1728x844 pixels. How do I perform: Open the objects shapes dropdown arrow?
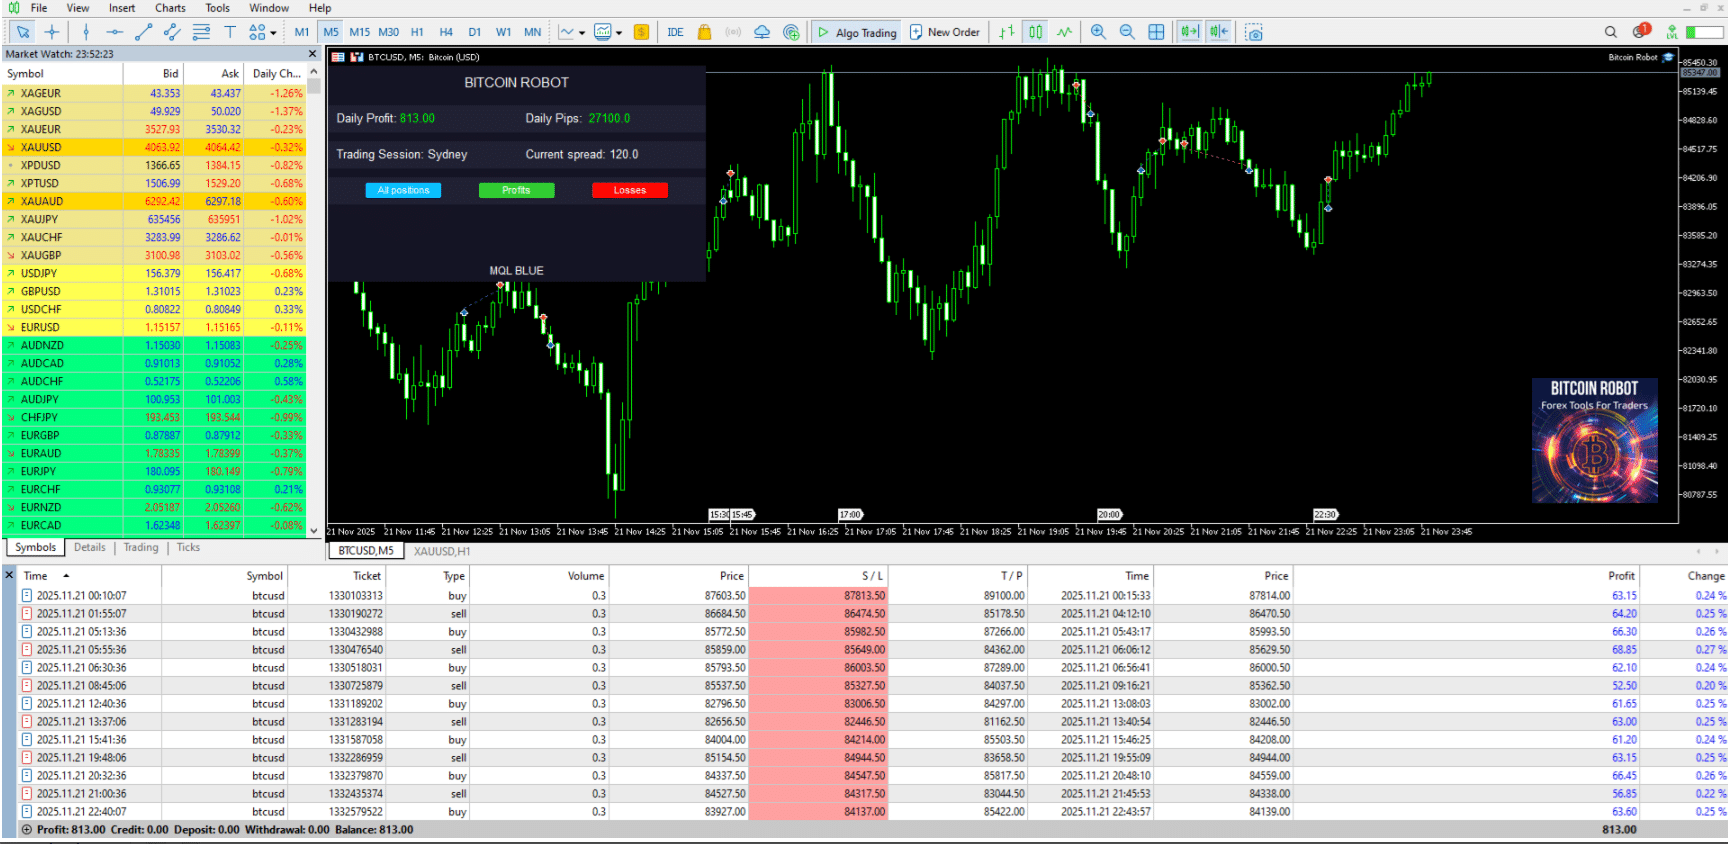[x=273, y=33]
